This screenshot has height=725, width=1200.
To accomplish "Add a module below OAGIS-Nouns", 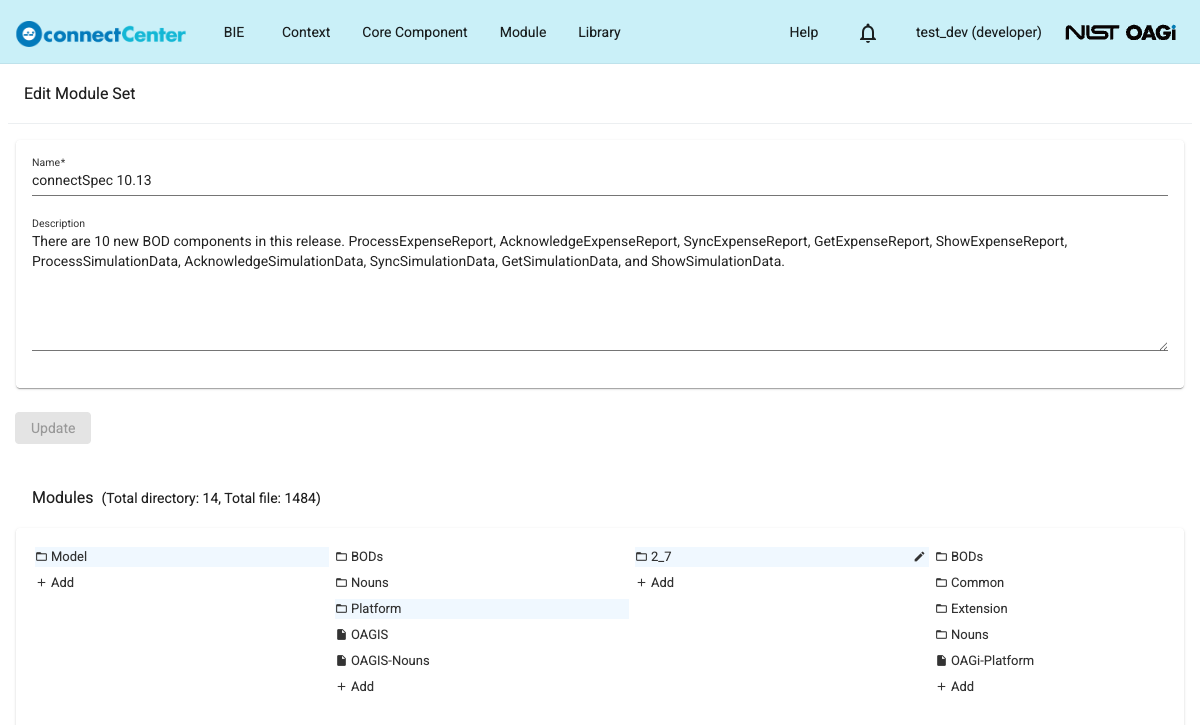I will tap(355, 687).
